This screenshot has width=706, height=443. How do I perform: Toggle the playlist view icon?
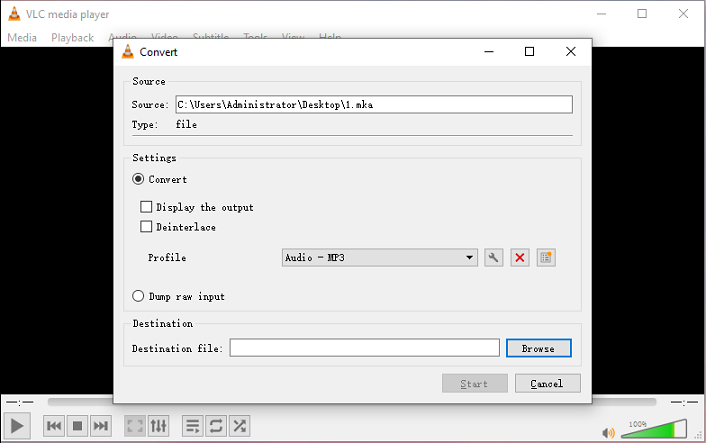click(193, 425)
